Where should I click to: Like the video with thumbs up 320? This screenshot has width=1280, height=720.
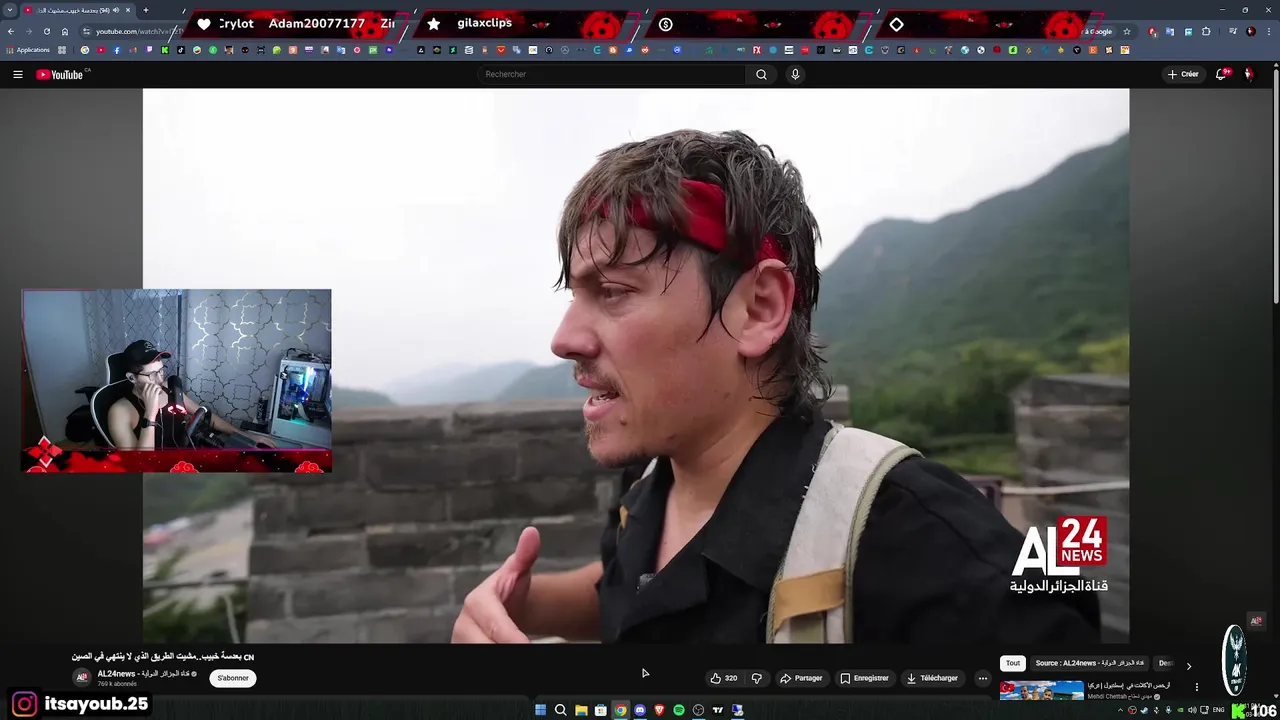point(724,678)
